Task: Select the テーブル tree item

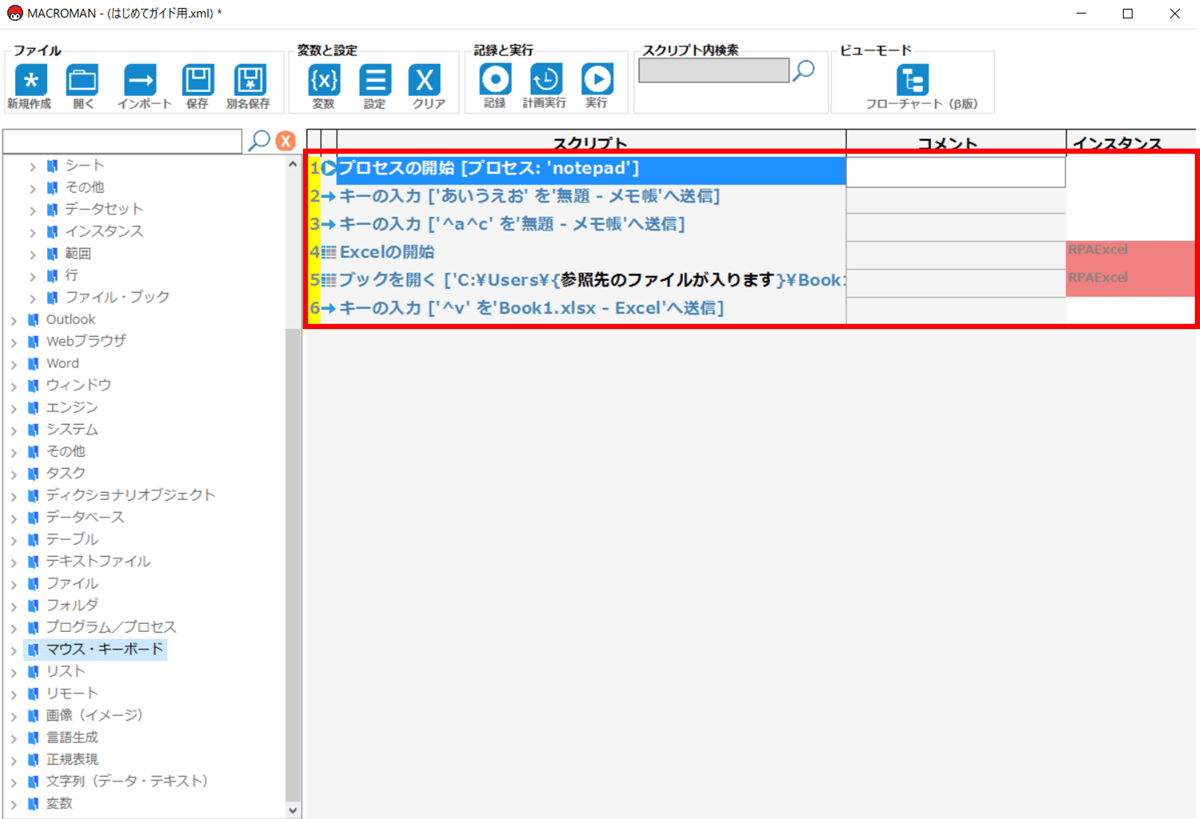Action: (x=72, y=539)
